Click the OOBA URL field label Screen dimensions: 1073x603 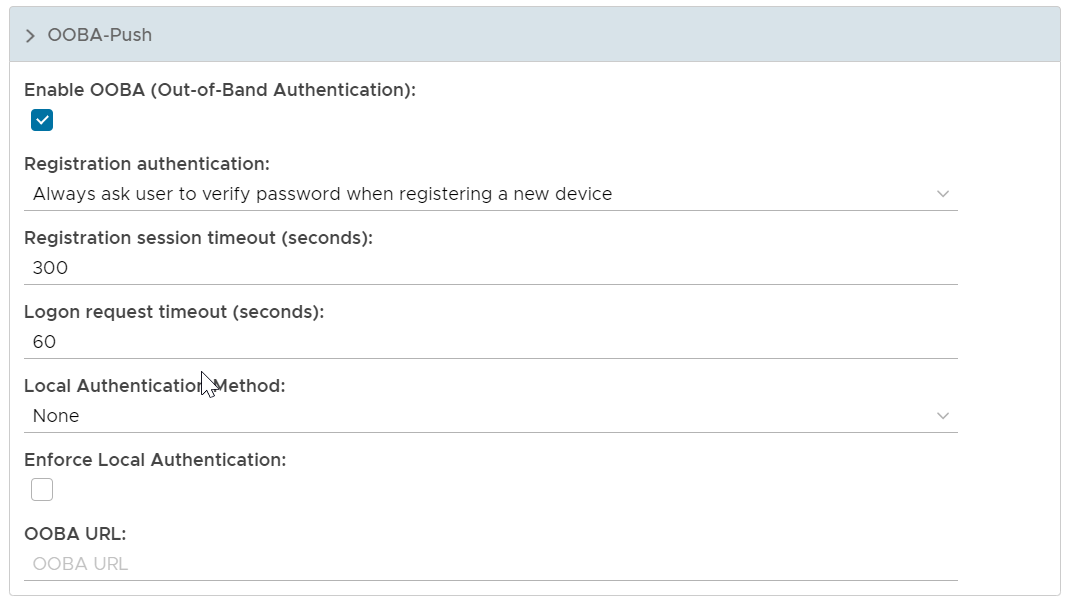click(75, 534)
